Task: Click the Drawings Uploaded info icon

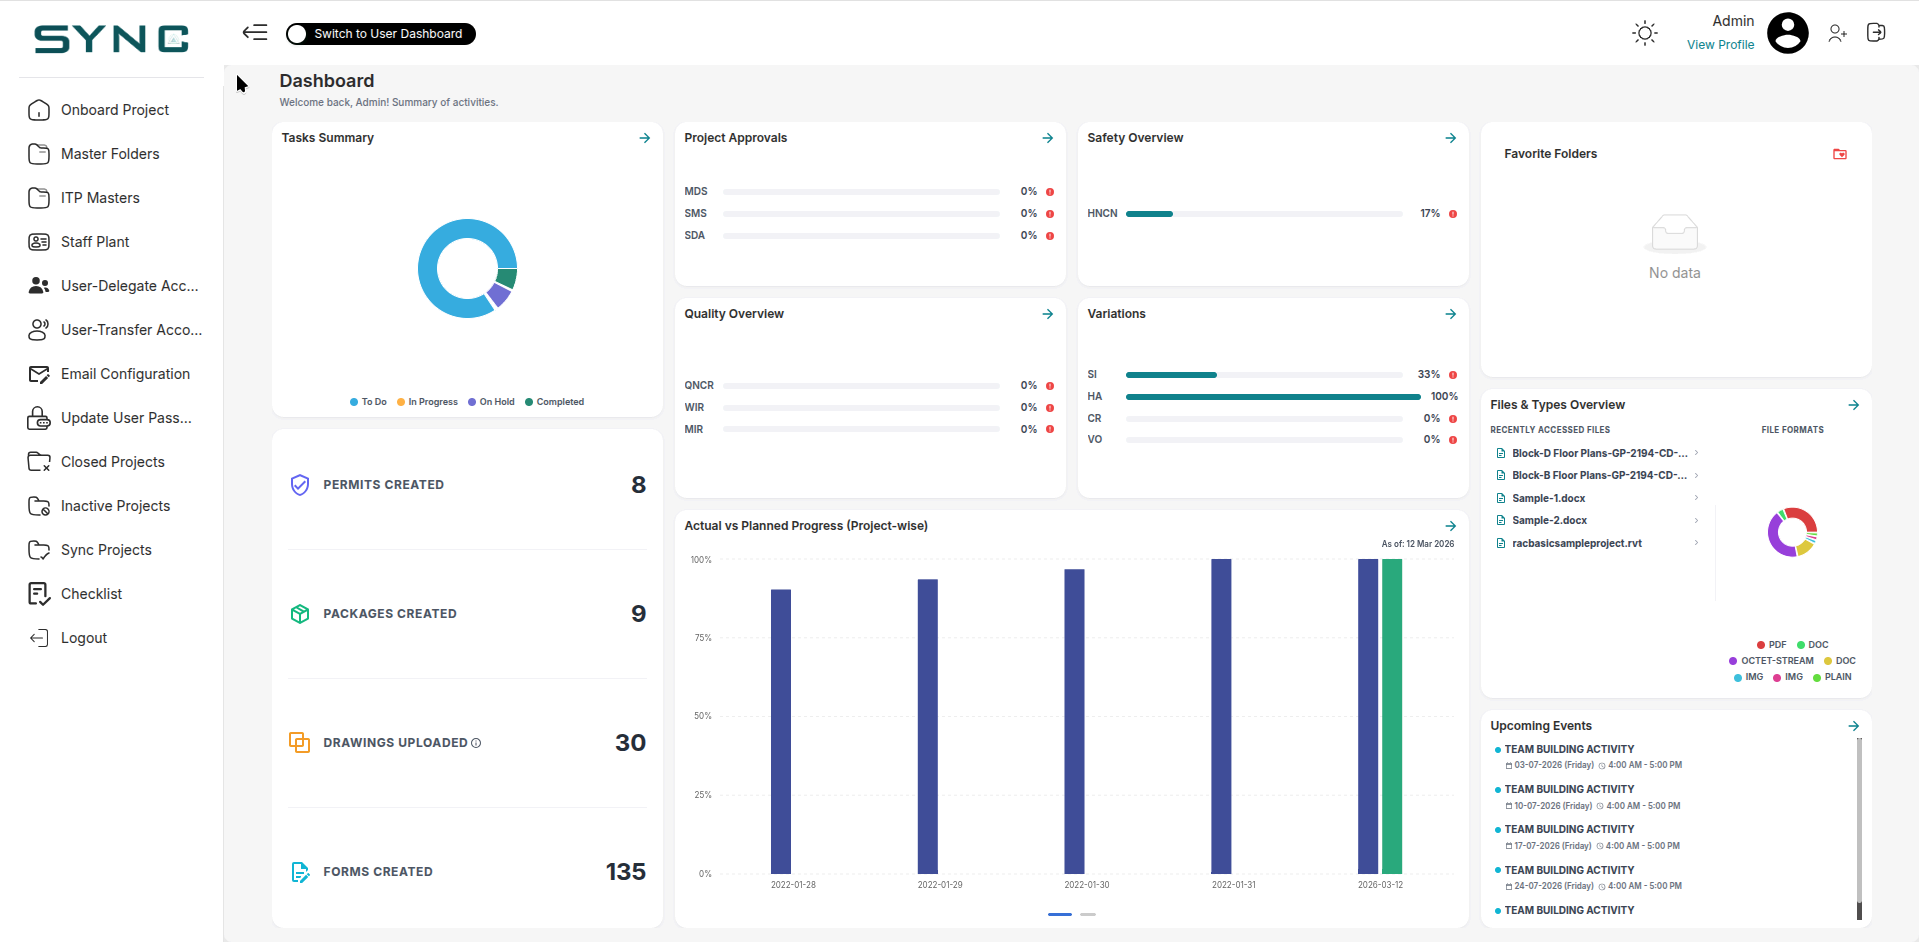Action: pyautogui.click(x=476, y=743)
